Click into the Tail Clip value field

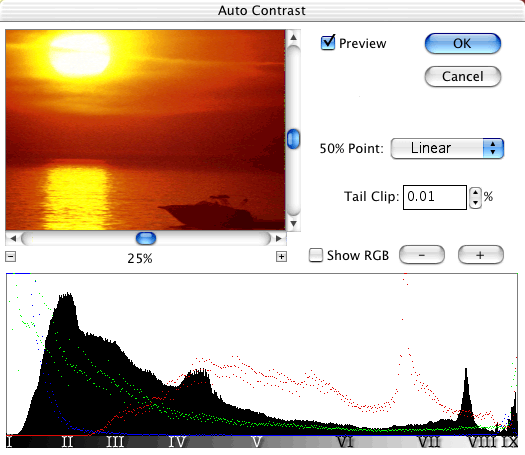coord(435,197)
